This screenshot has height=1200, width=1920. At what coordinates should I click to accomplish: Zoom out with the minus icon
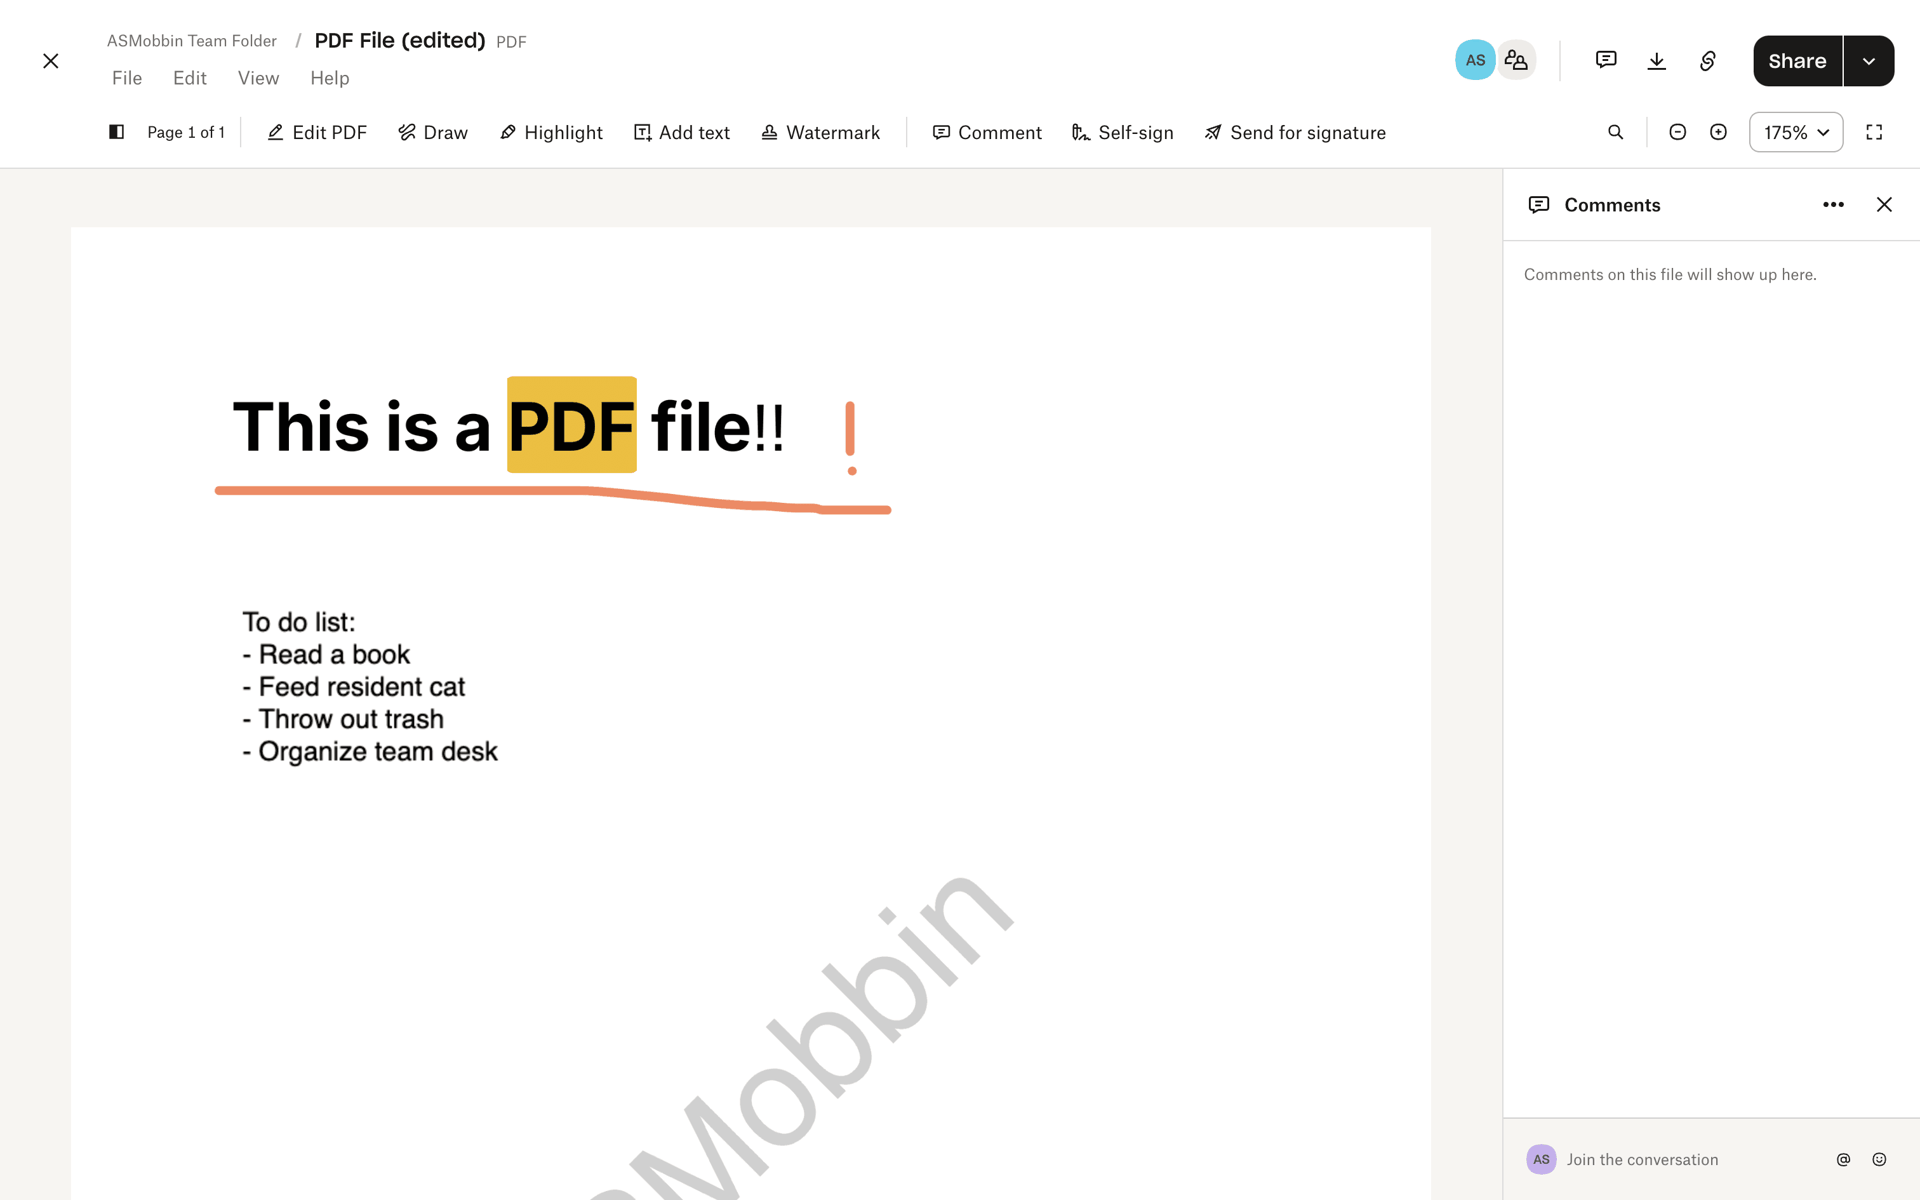point(1678,132)
